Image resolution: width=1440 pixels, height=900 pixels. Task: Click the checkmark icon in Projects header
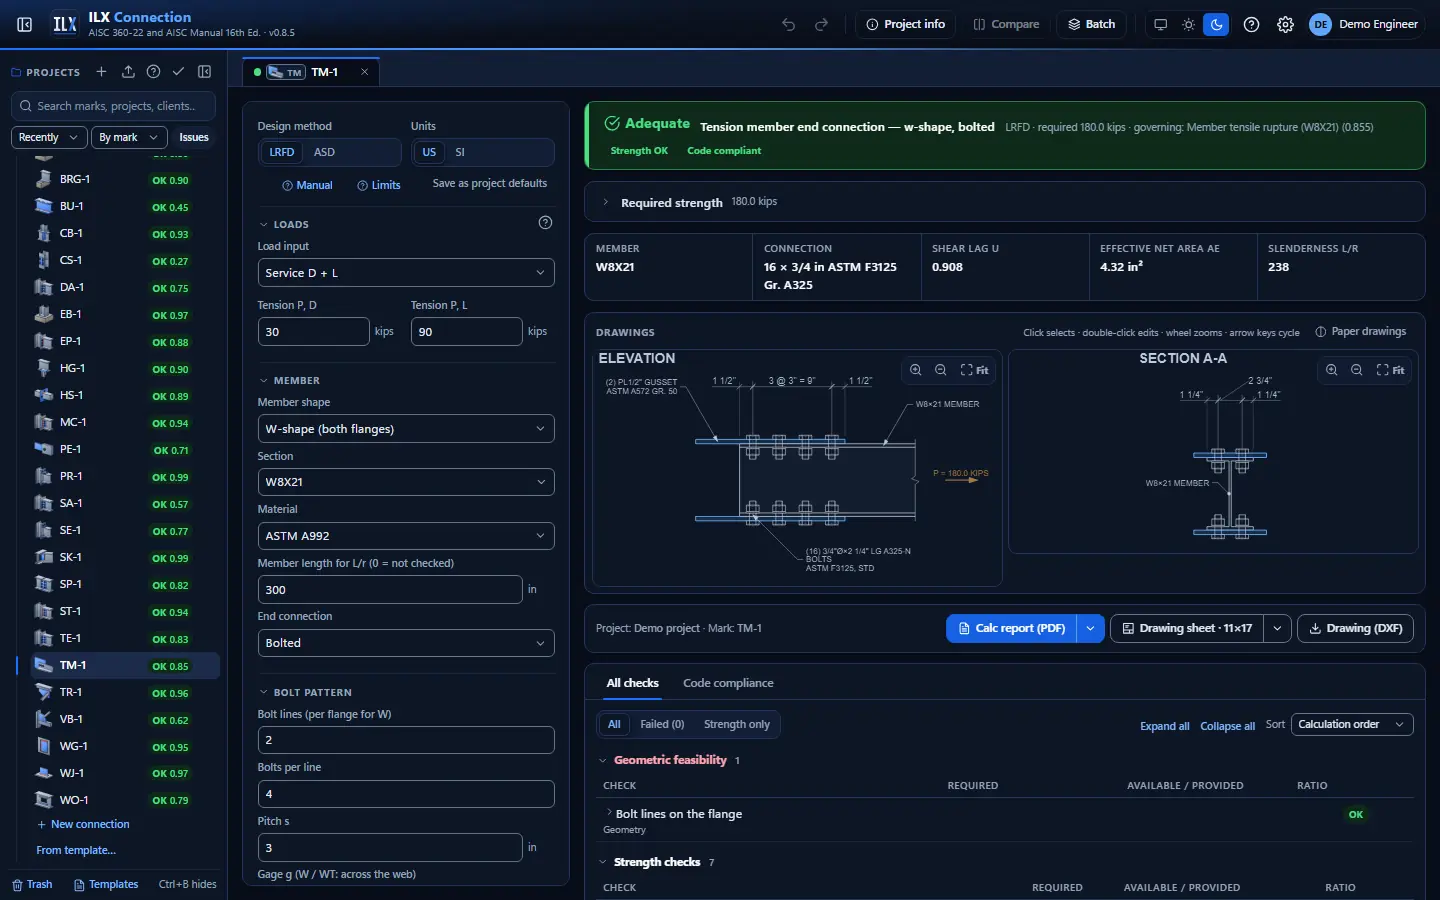pyautogui.click(x=178, y=72)
